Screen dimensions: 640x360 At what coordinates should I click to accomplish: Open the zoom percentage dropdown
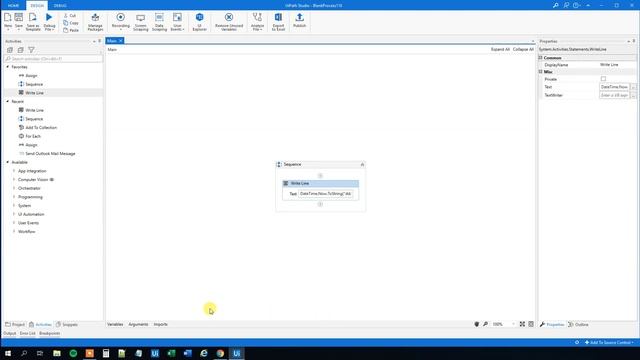click(x=513, y=324)
